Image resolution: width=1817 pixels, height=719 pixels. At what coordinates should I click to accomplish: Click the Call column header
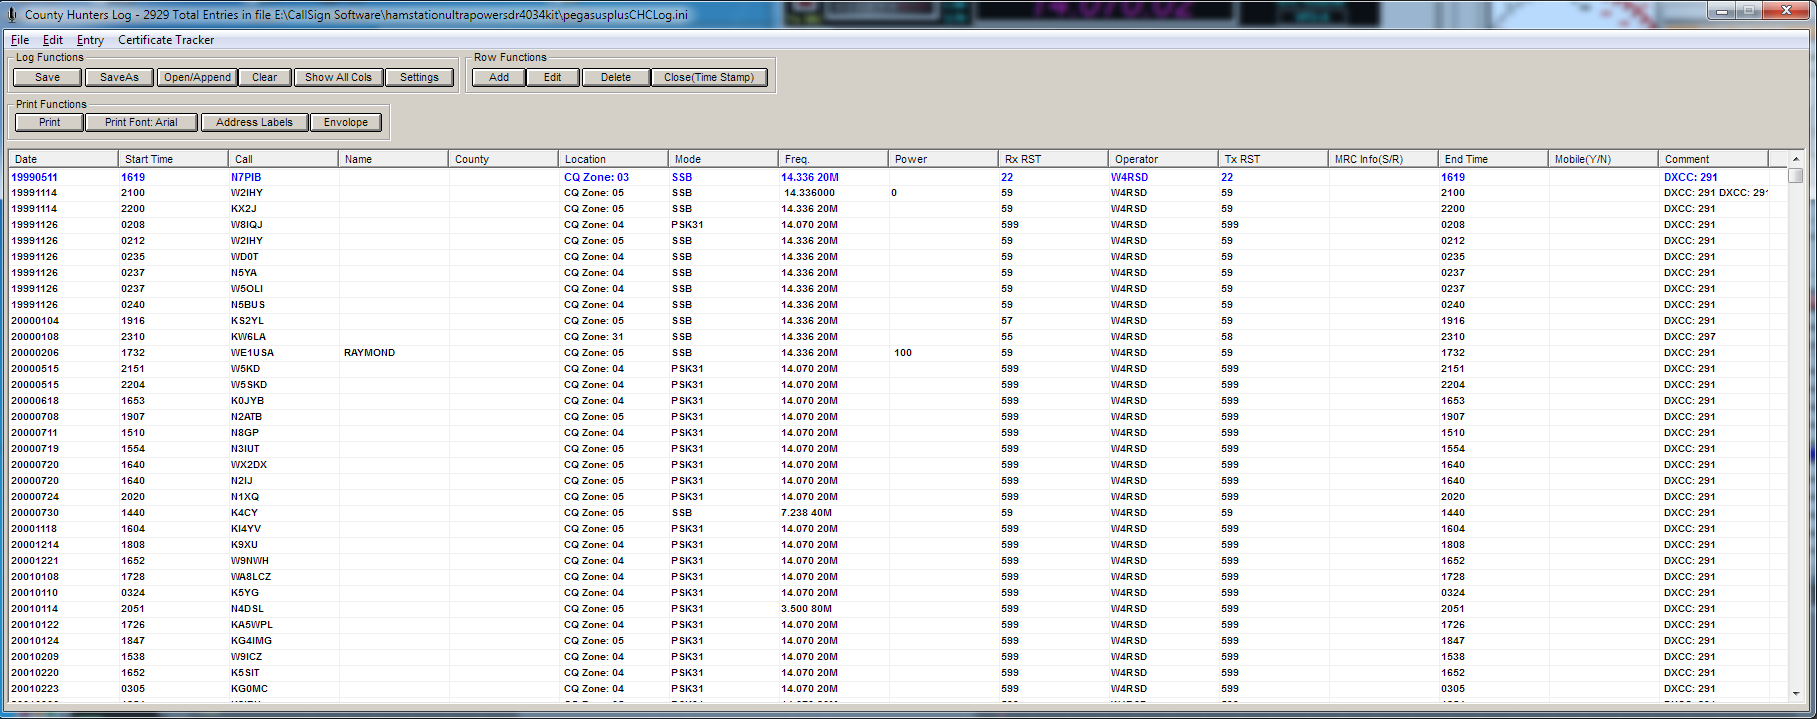(x=284, y=159)
